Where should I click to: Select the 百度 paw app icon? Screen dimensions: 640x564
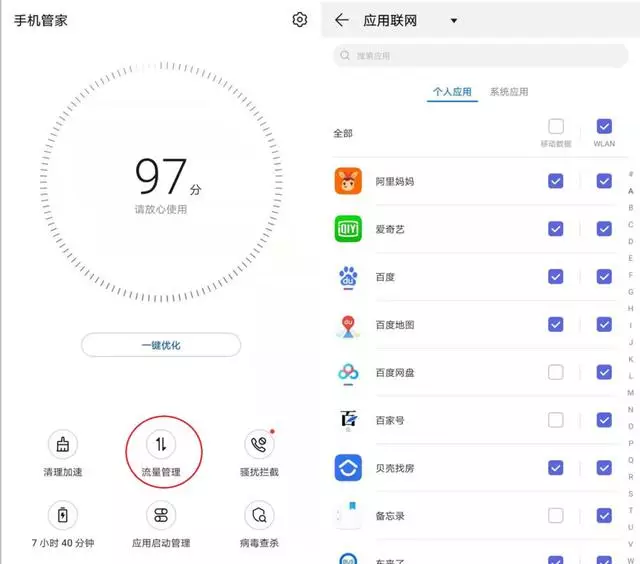348,277
